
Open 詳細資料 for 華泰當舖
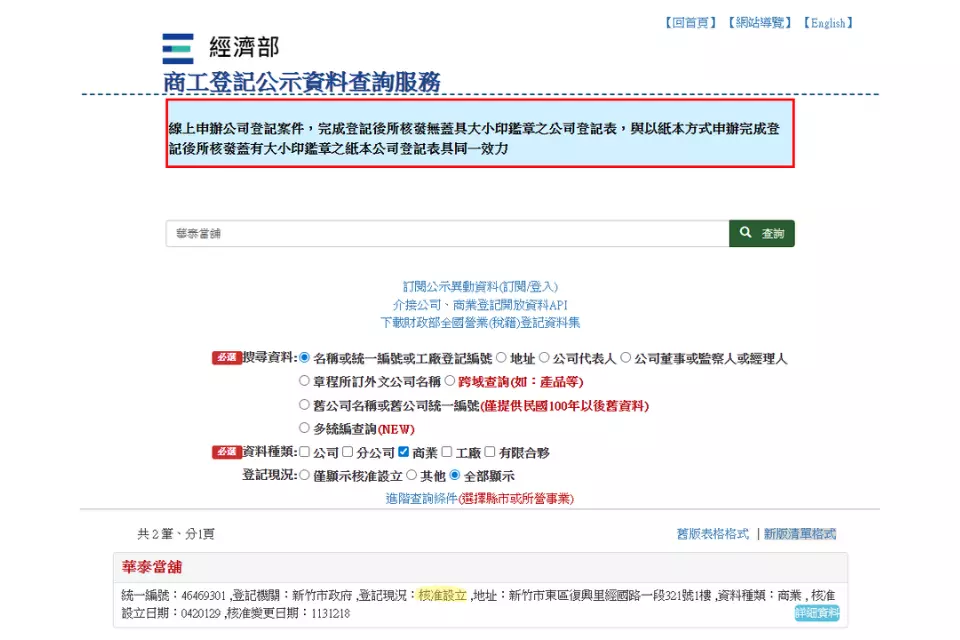click(x=816, y=613)
